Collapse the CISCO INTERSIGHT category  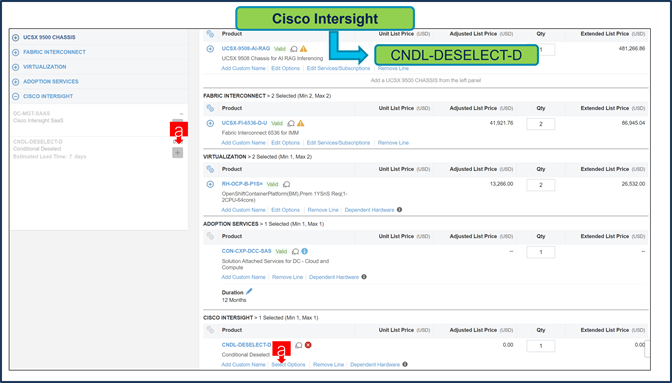pos(15,97)
